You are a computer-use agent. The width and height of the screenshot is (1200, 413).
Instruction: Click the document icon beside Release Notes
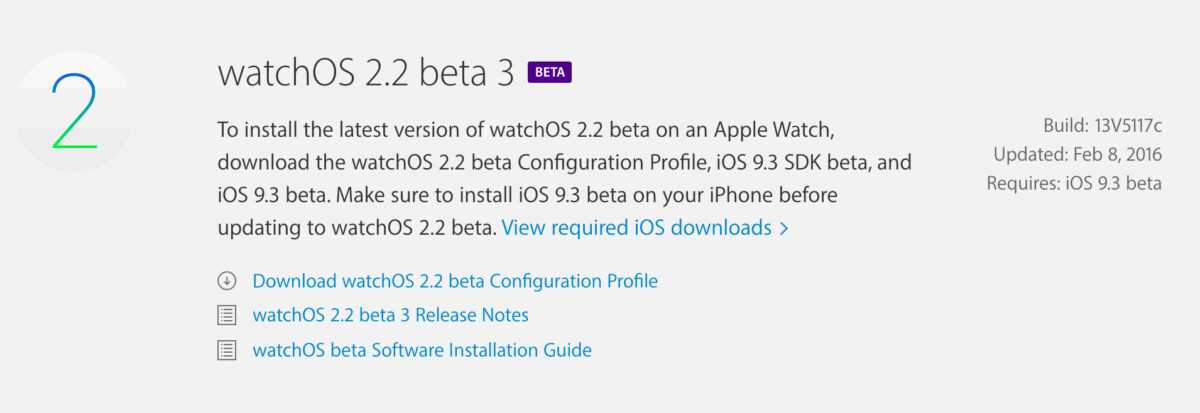coord(227,316)
